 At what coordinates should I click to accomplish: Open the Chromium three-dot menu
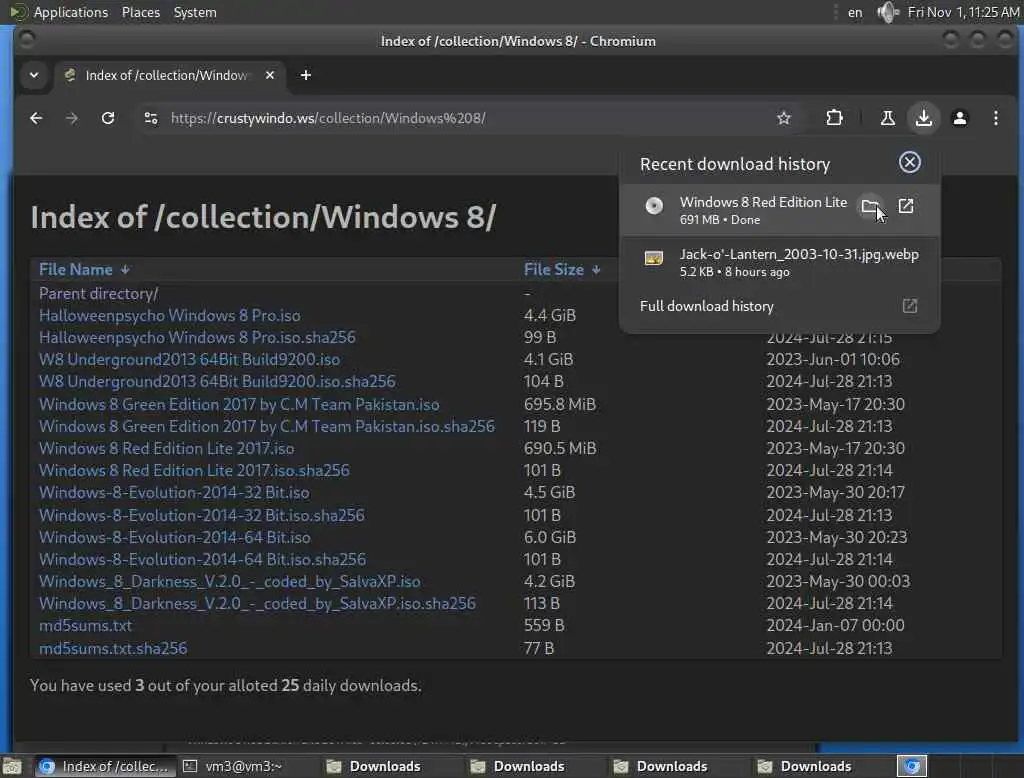pyautogui.click(x=995, y=118)
